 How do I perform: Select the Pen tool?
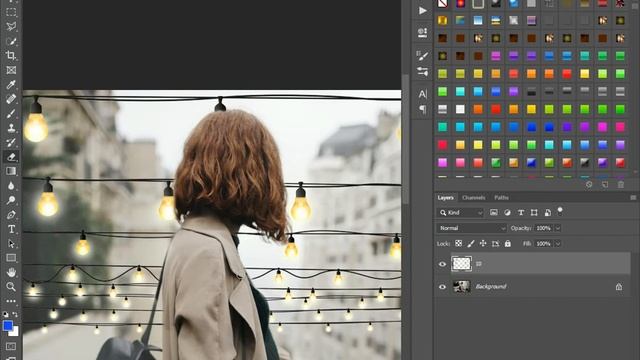click(x=11, y=215)
